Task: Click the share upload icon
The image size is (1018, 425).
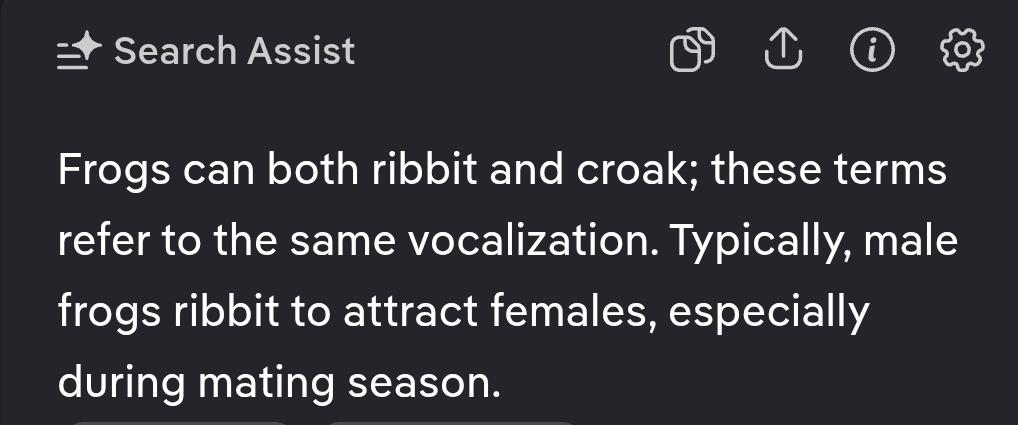Action: [x=783, y=50]
